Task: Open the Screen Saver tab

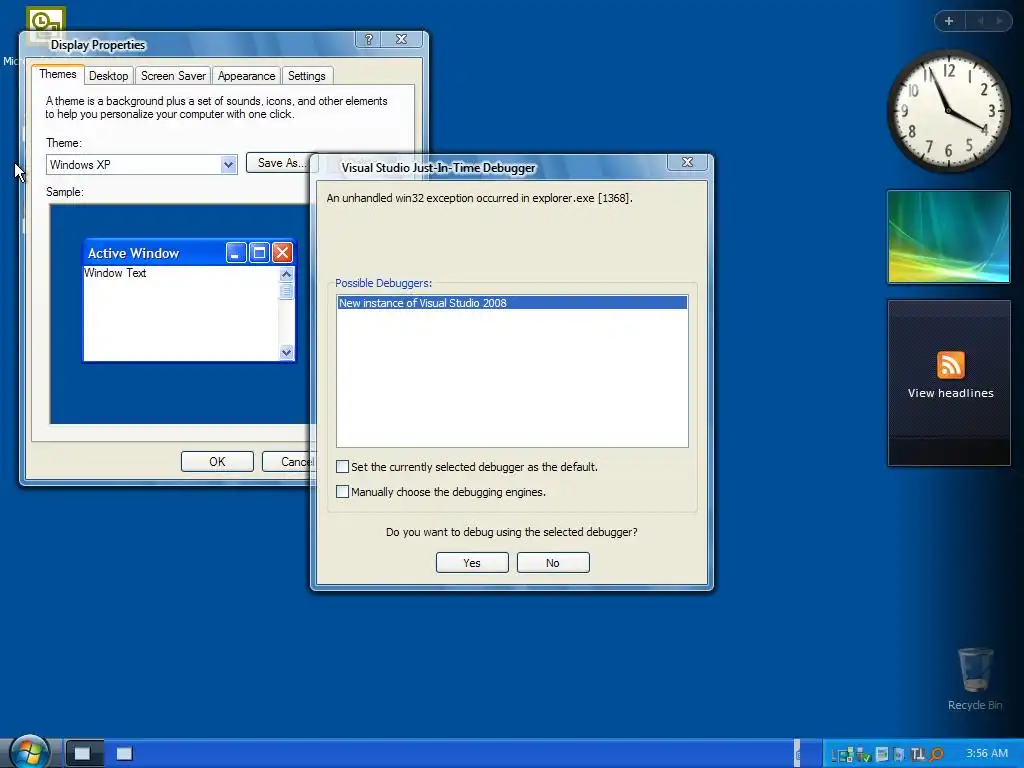Action: pos(173,76)
